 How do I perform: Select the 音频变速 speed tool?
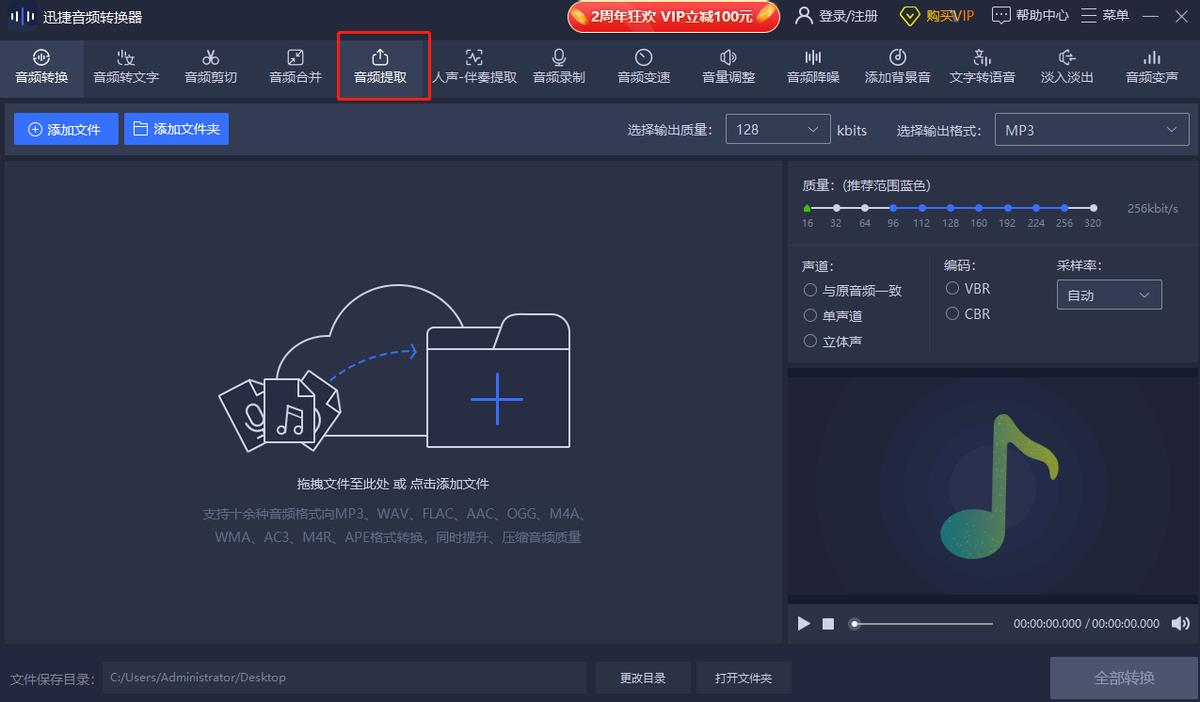coord(643,66)
